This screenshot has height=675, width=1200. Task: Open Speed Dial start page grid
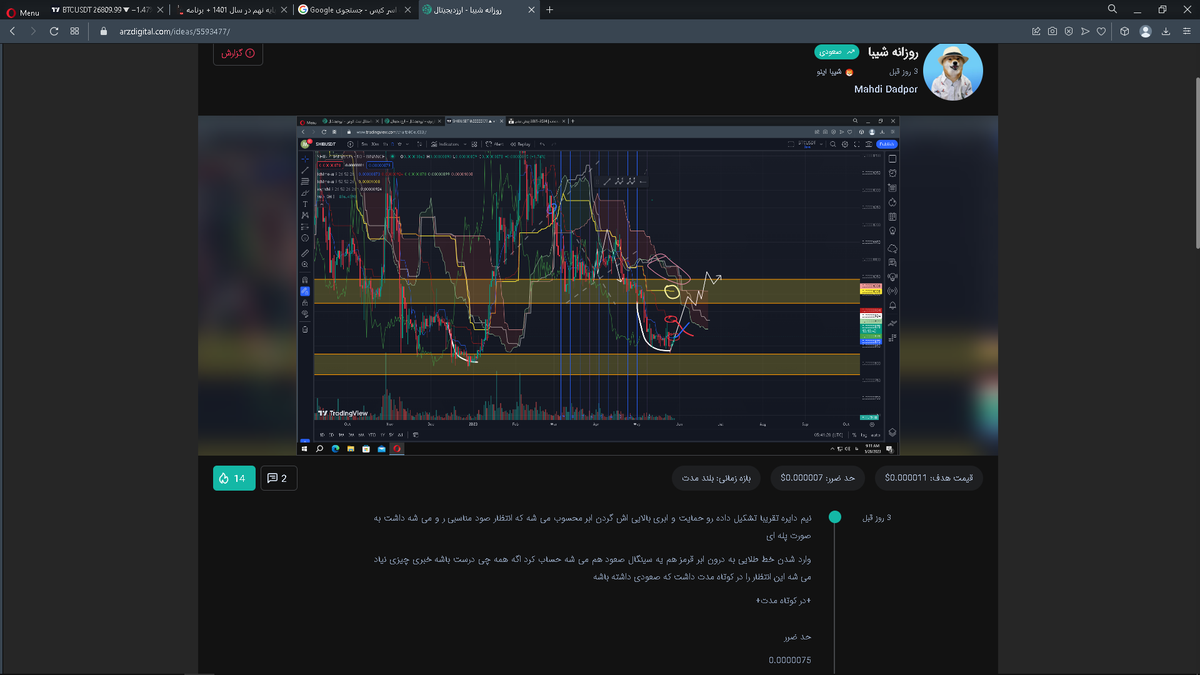tap(75, 31)
